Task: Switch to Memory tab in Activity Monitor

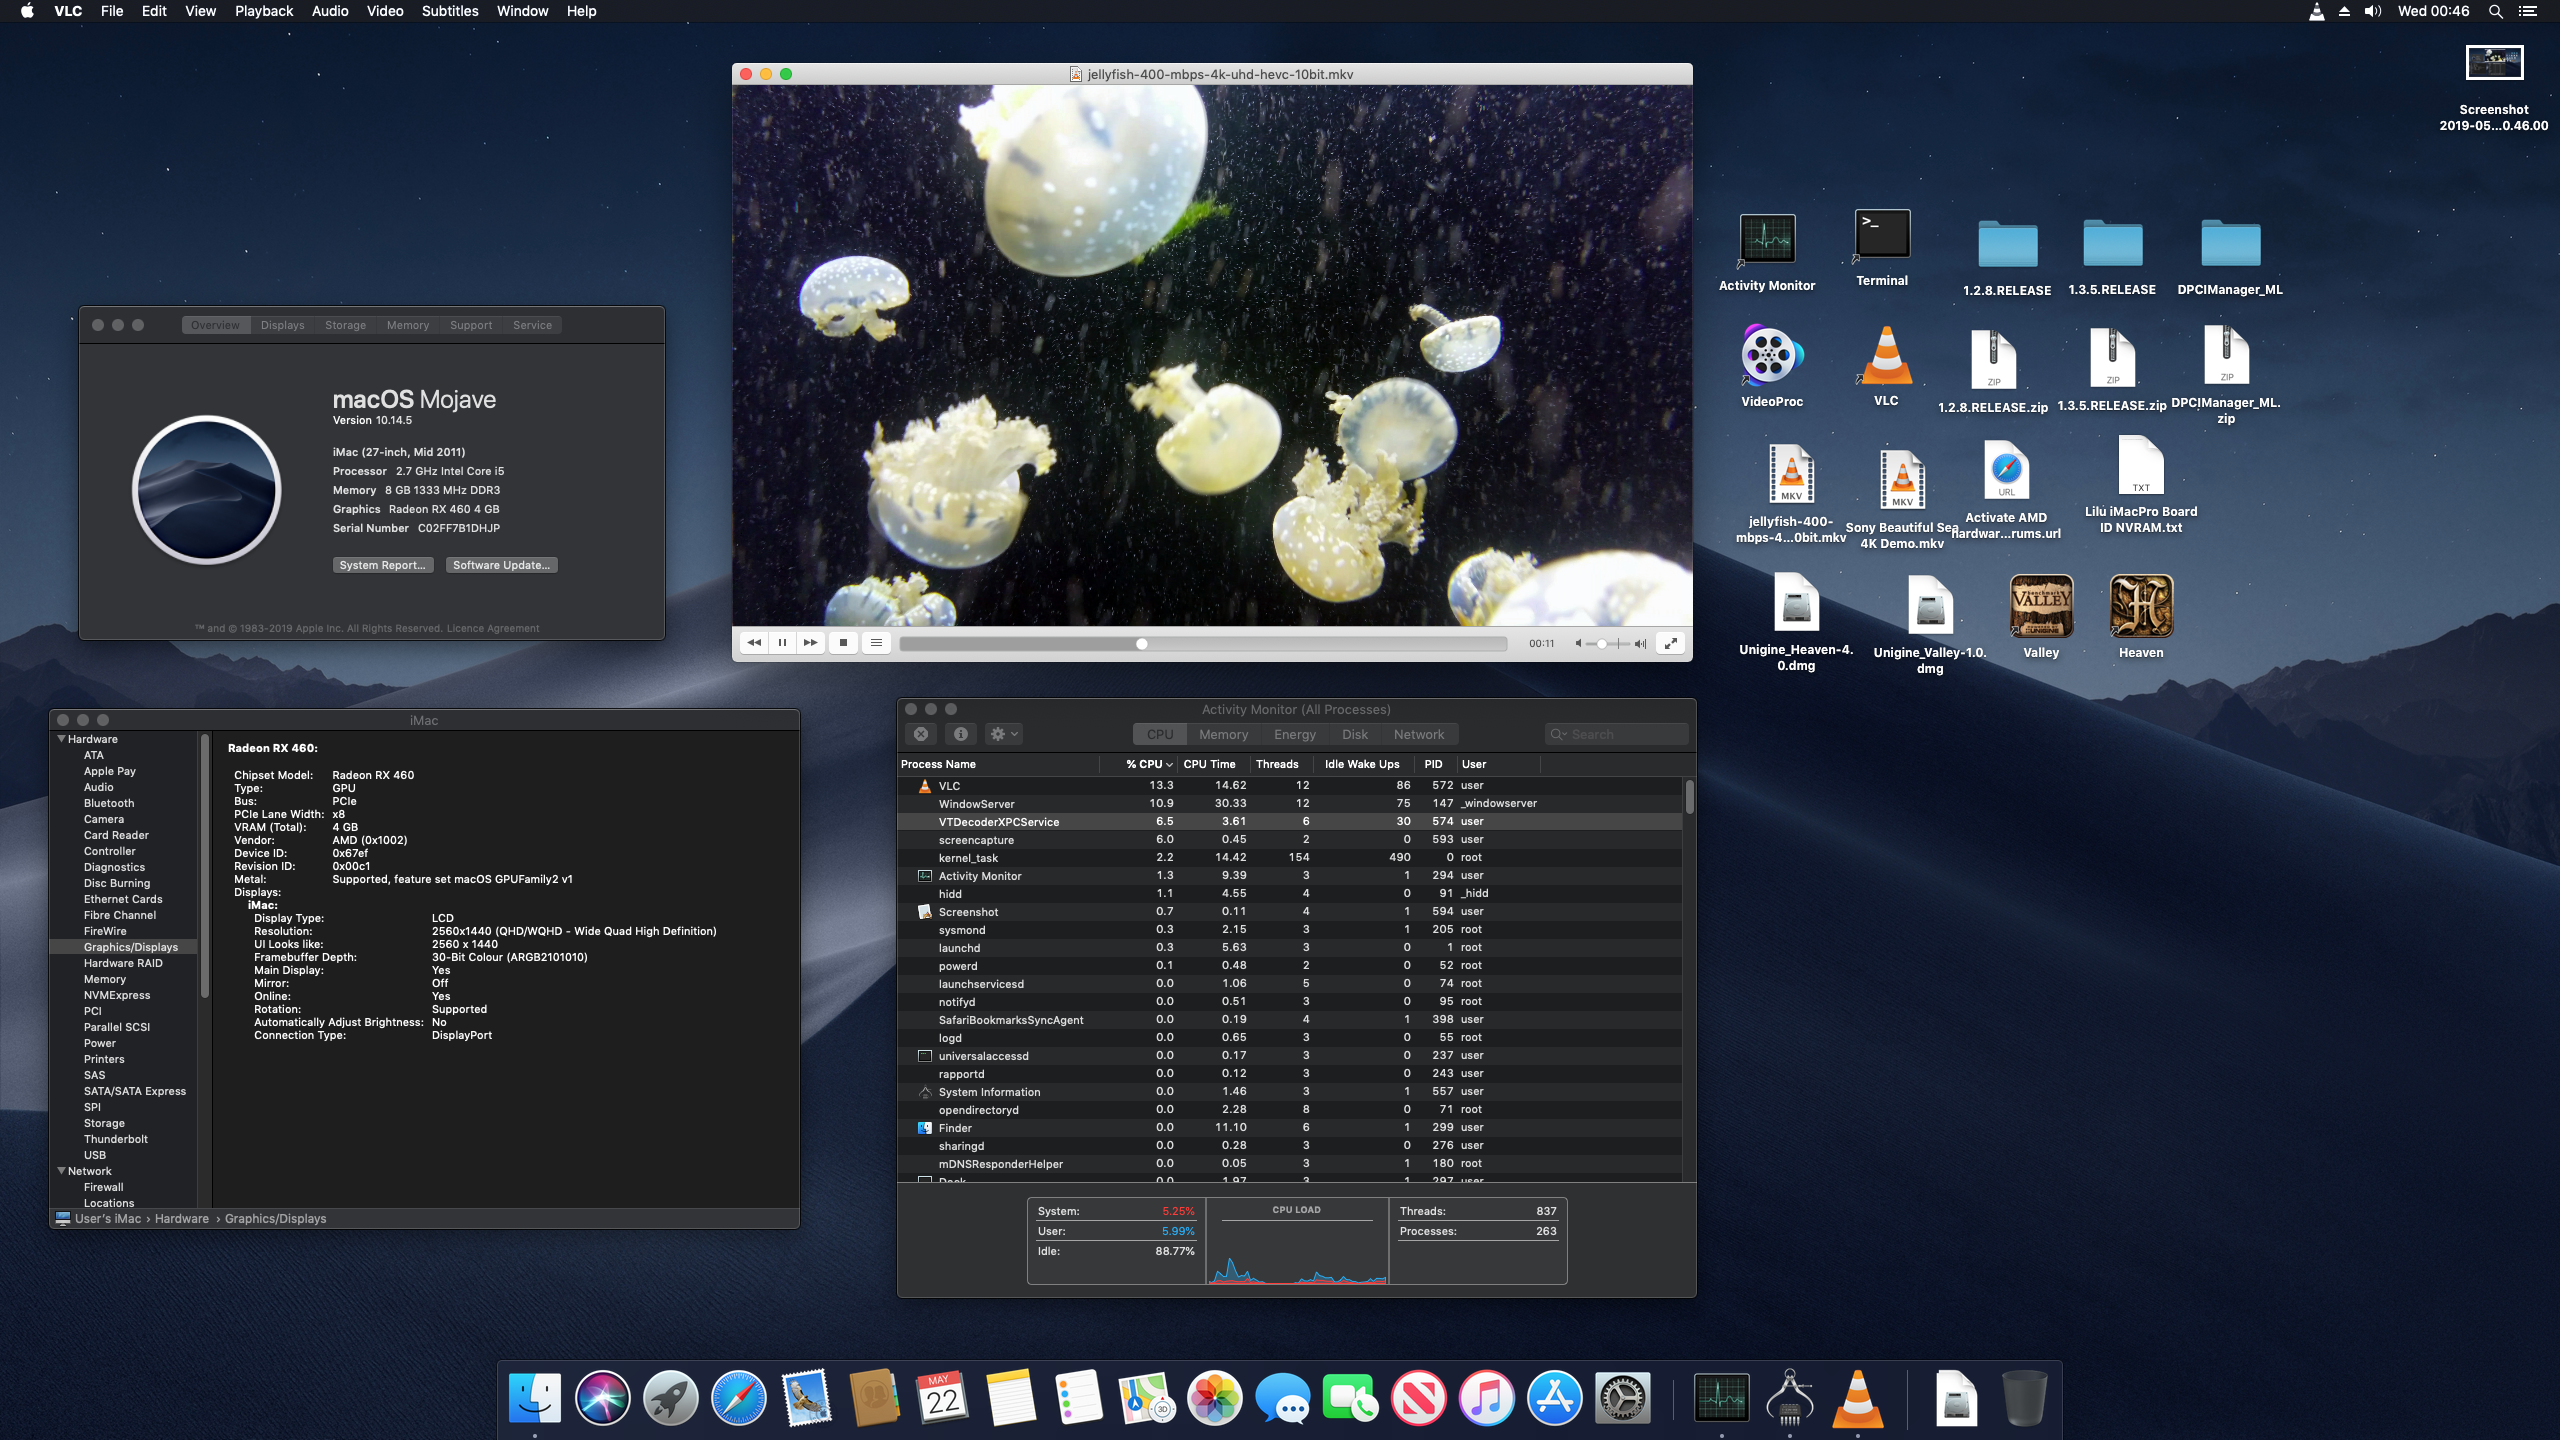Action: pyautogui.click(x=1223, y=734)
